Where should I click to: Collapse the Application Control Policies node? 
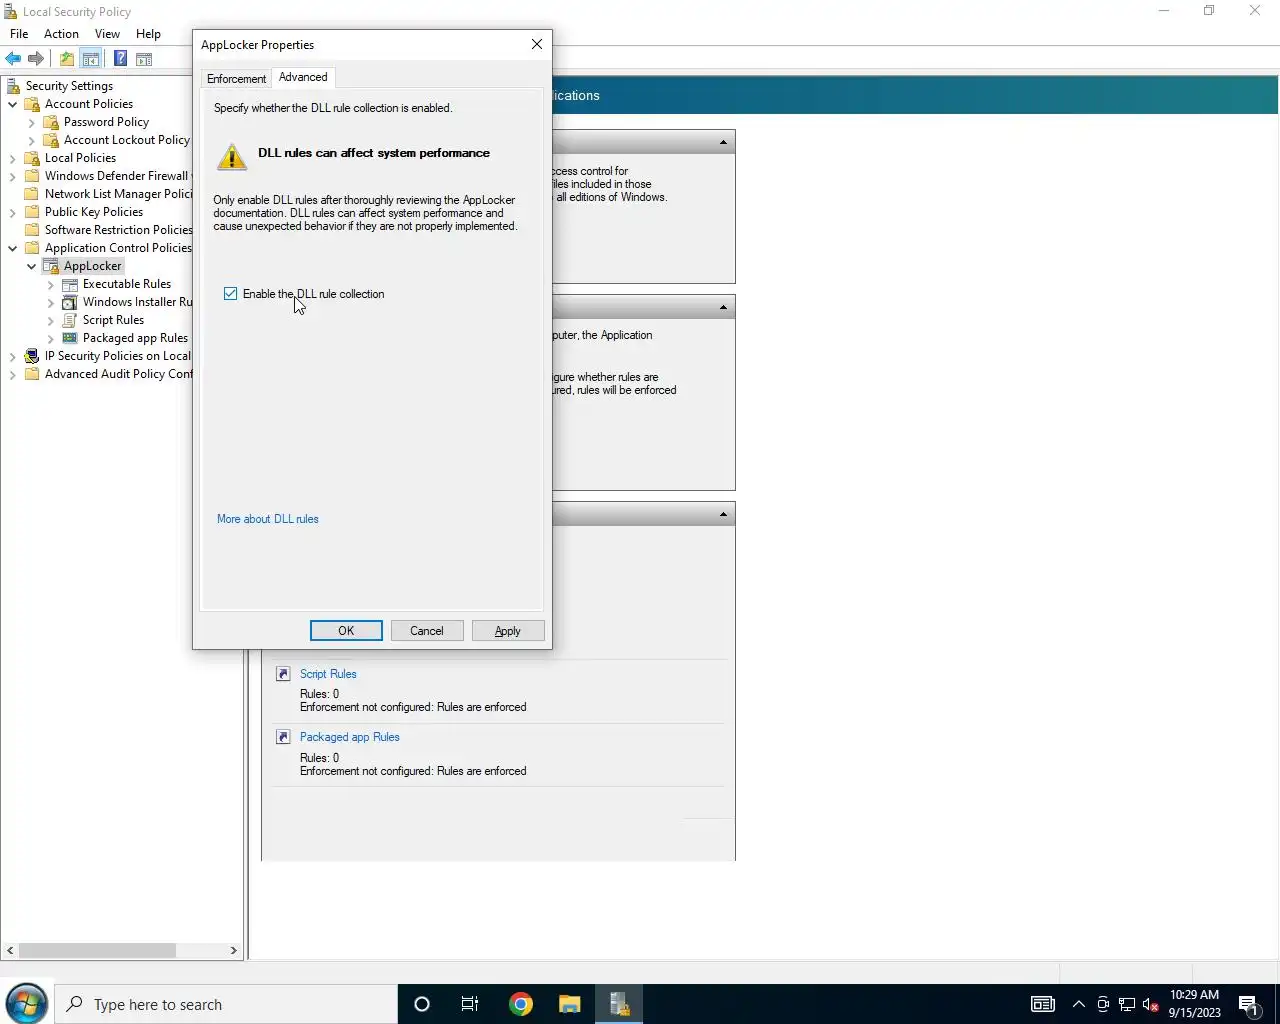[13, 248]
